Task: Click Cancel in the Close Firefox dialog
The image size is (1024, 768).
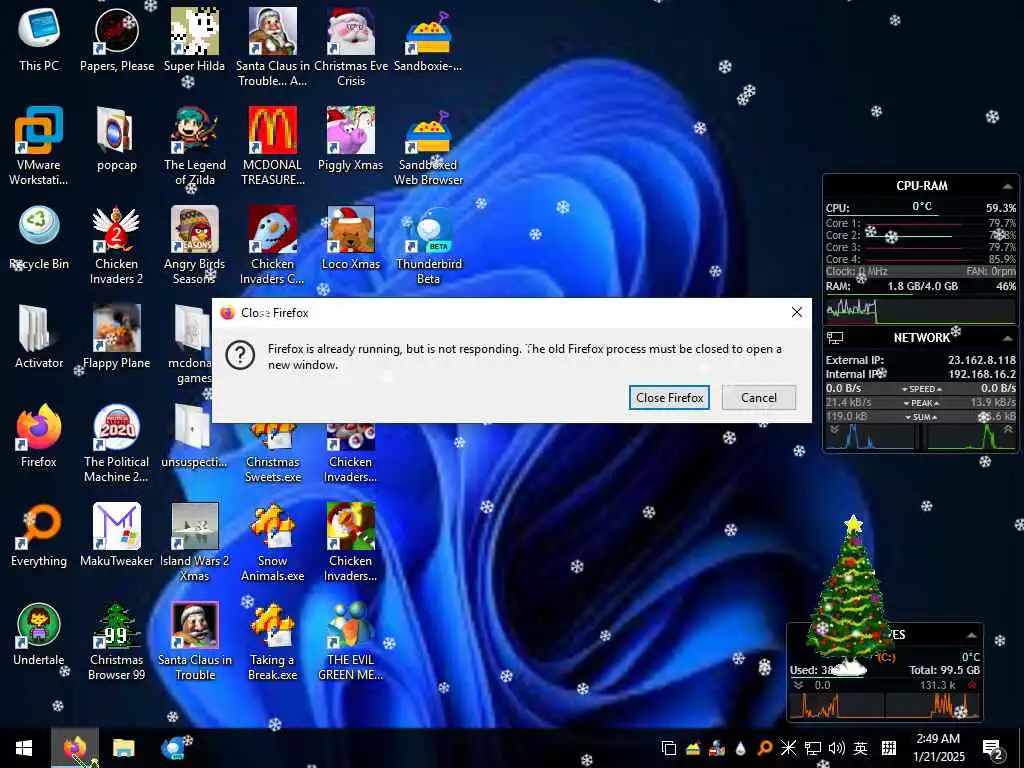Action: tap(759, 398)
